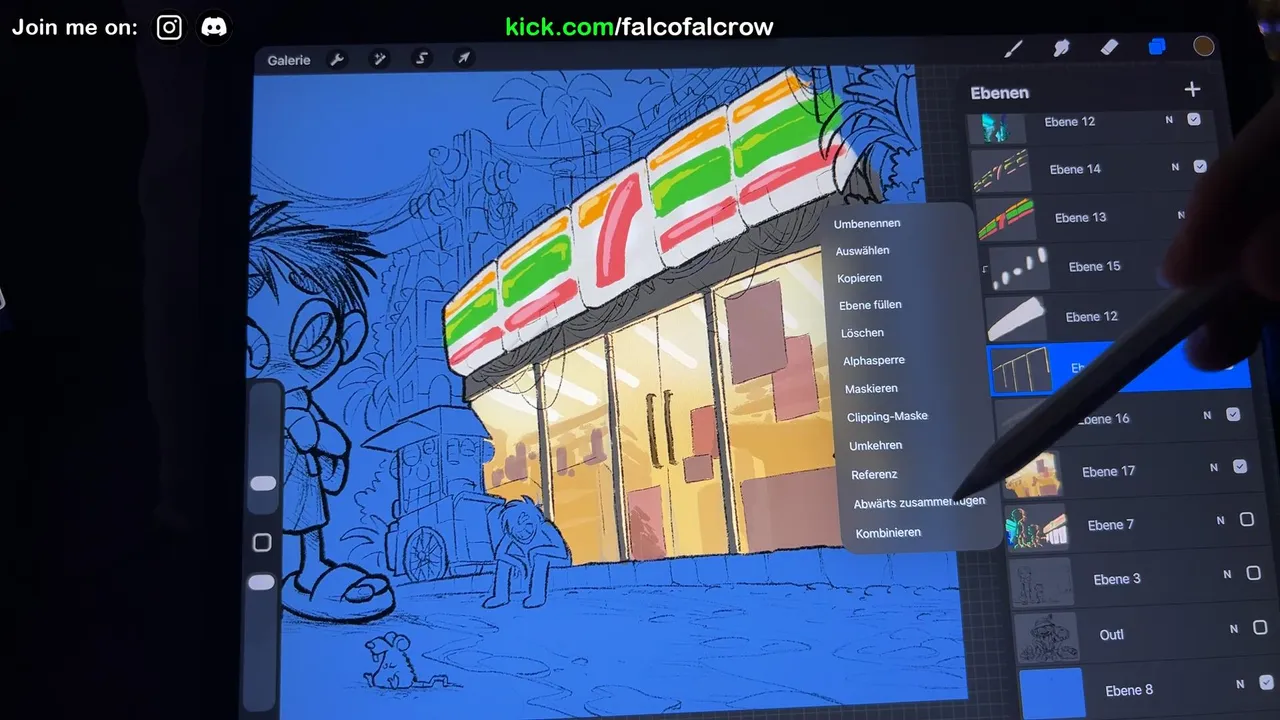
Task: Toggle the Layers panel icon
Action: [x=1157, y=46]
